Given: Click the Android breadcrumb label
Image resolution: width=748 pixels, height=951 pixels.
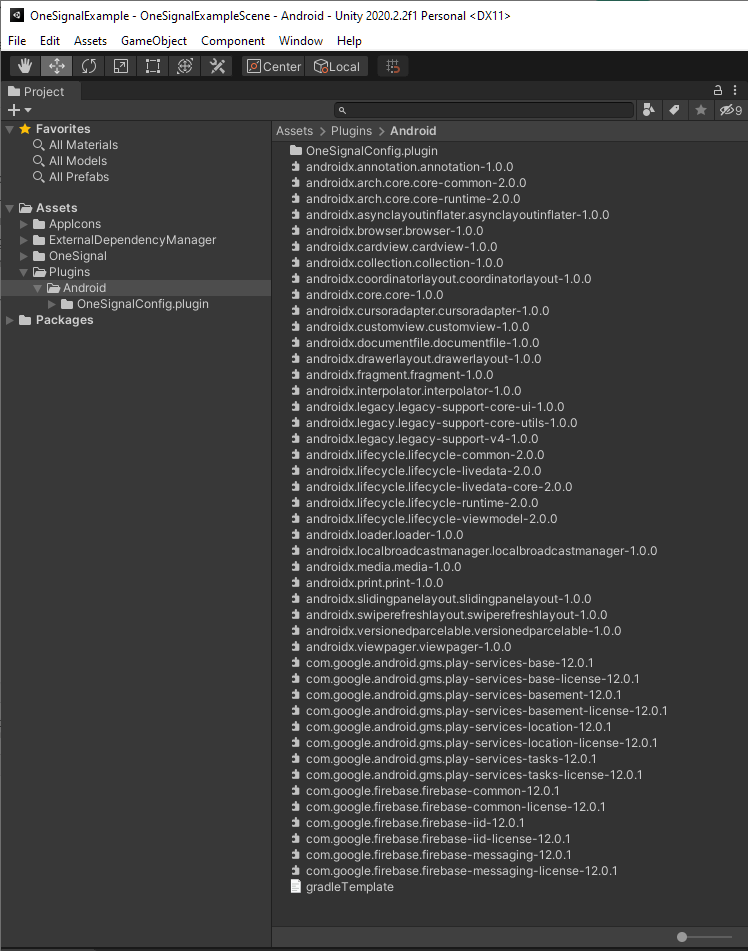Looking at the screenshot, I should click(x=413, y=131).
